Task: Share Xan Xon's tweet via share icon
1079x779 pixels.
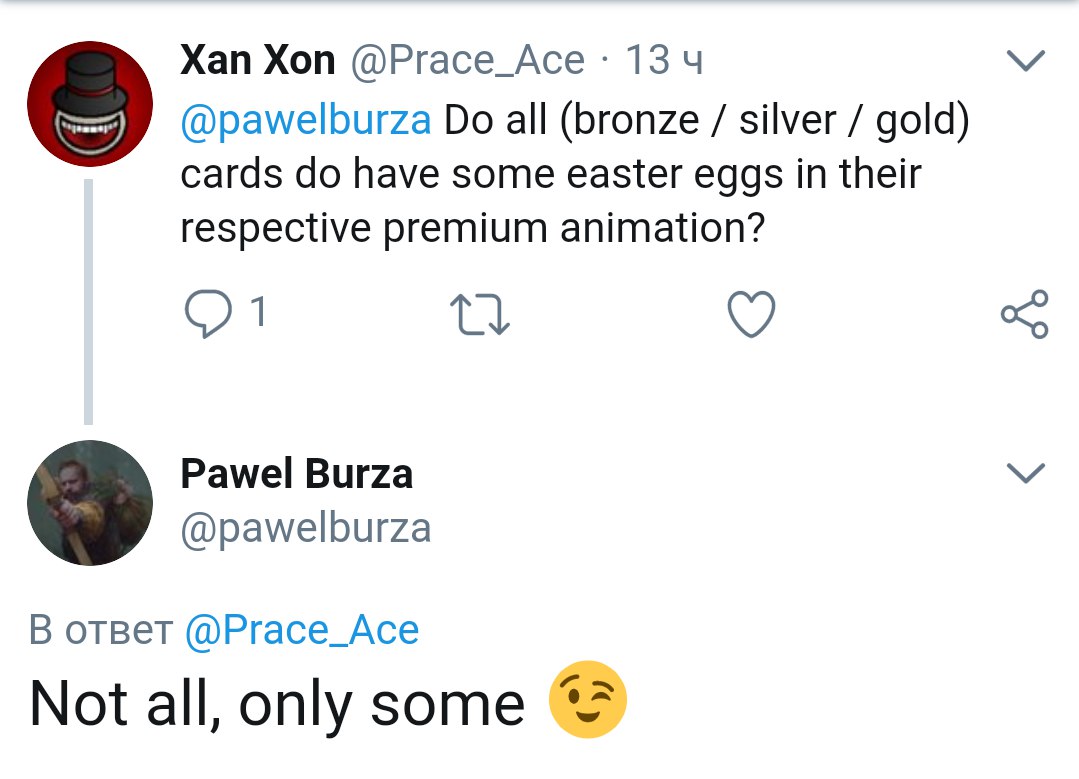Action: pos(1025,314)
